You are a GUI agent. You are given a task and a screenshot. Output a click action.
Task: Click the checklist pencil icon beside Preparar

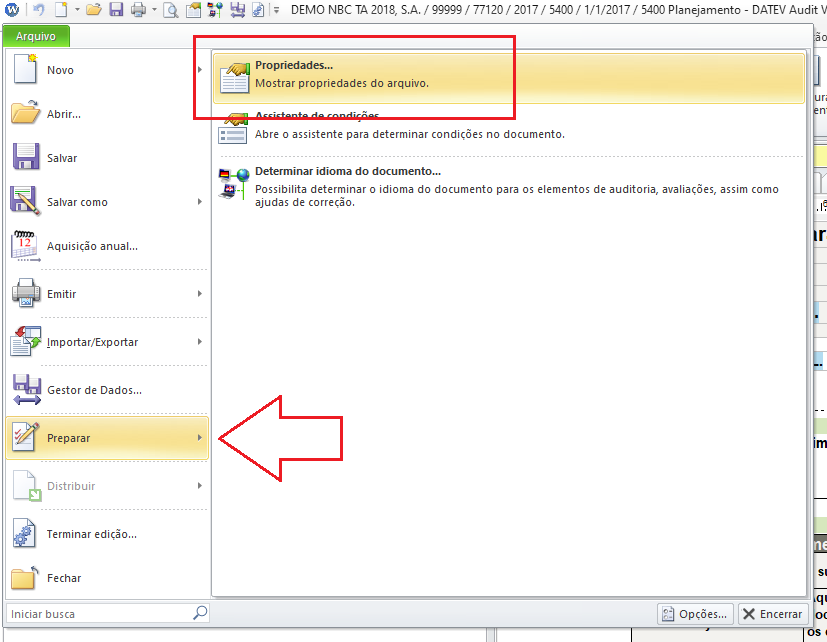point(26,437)
